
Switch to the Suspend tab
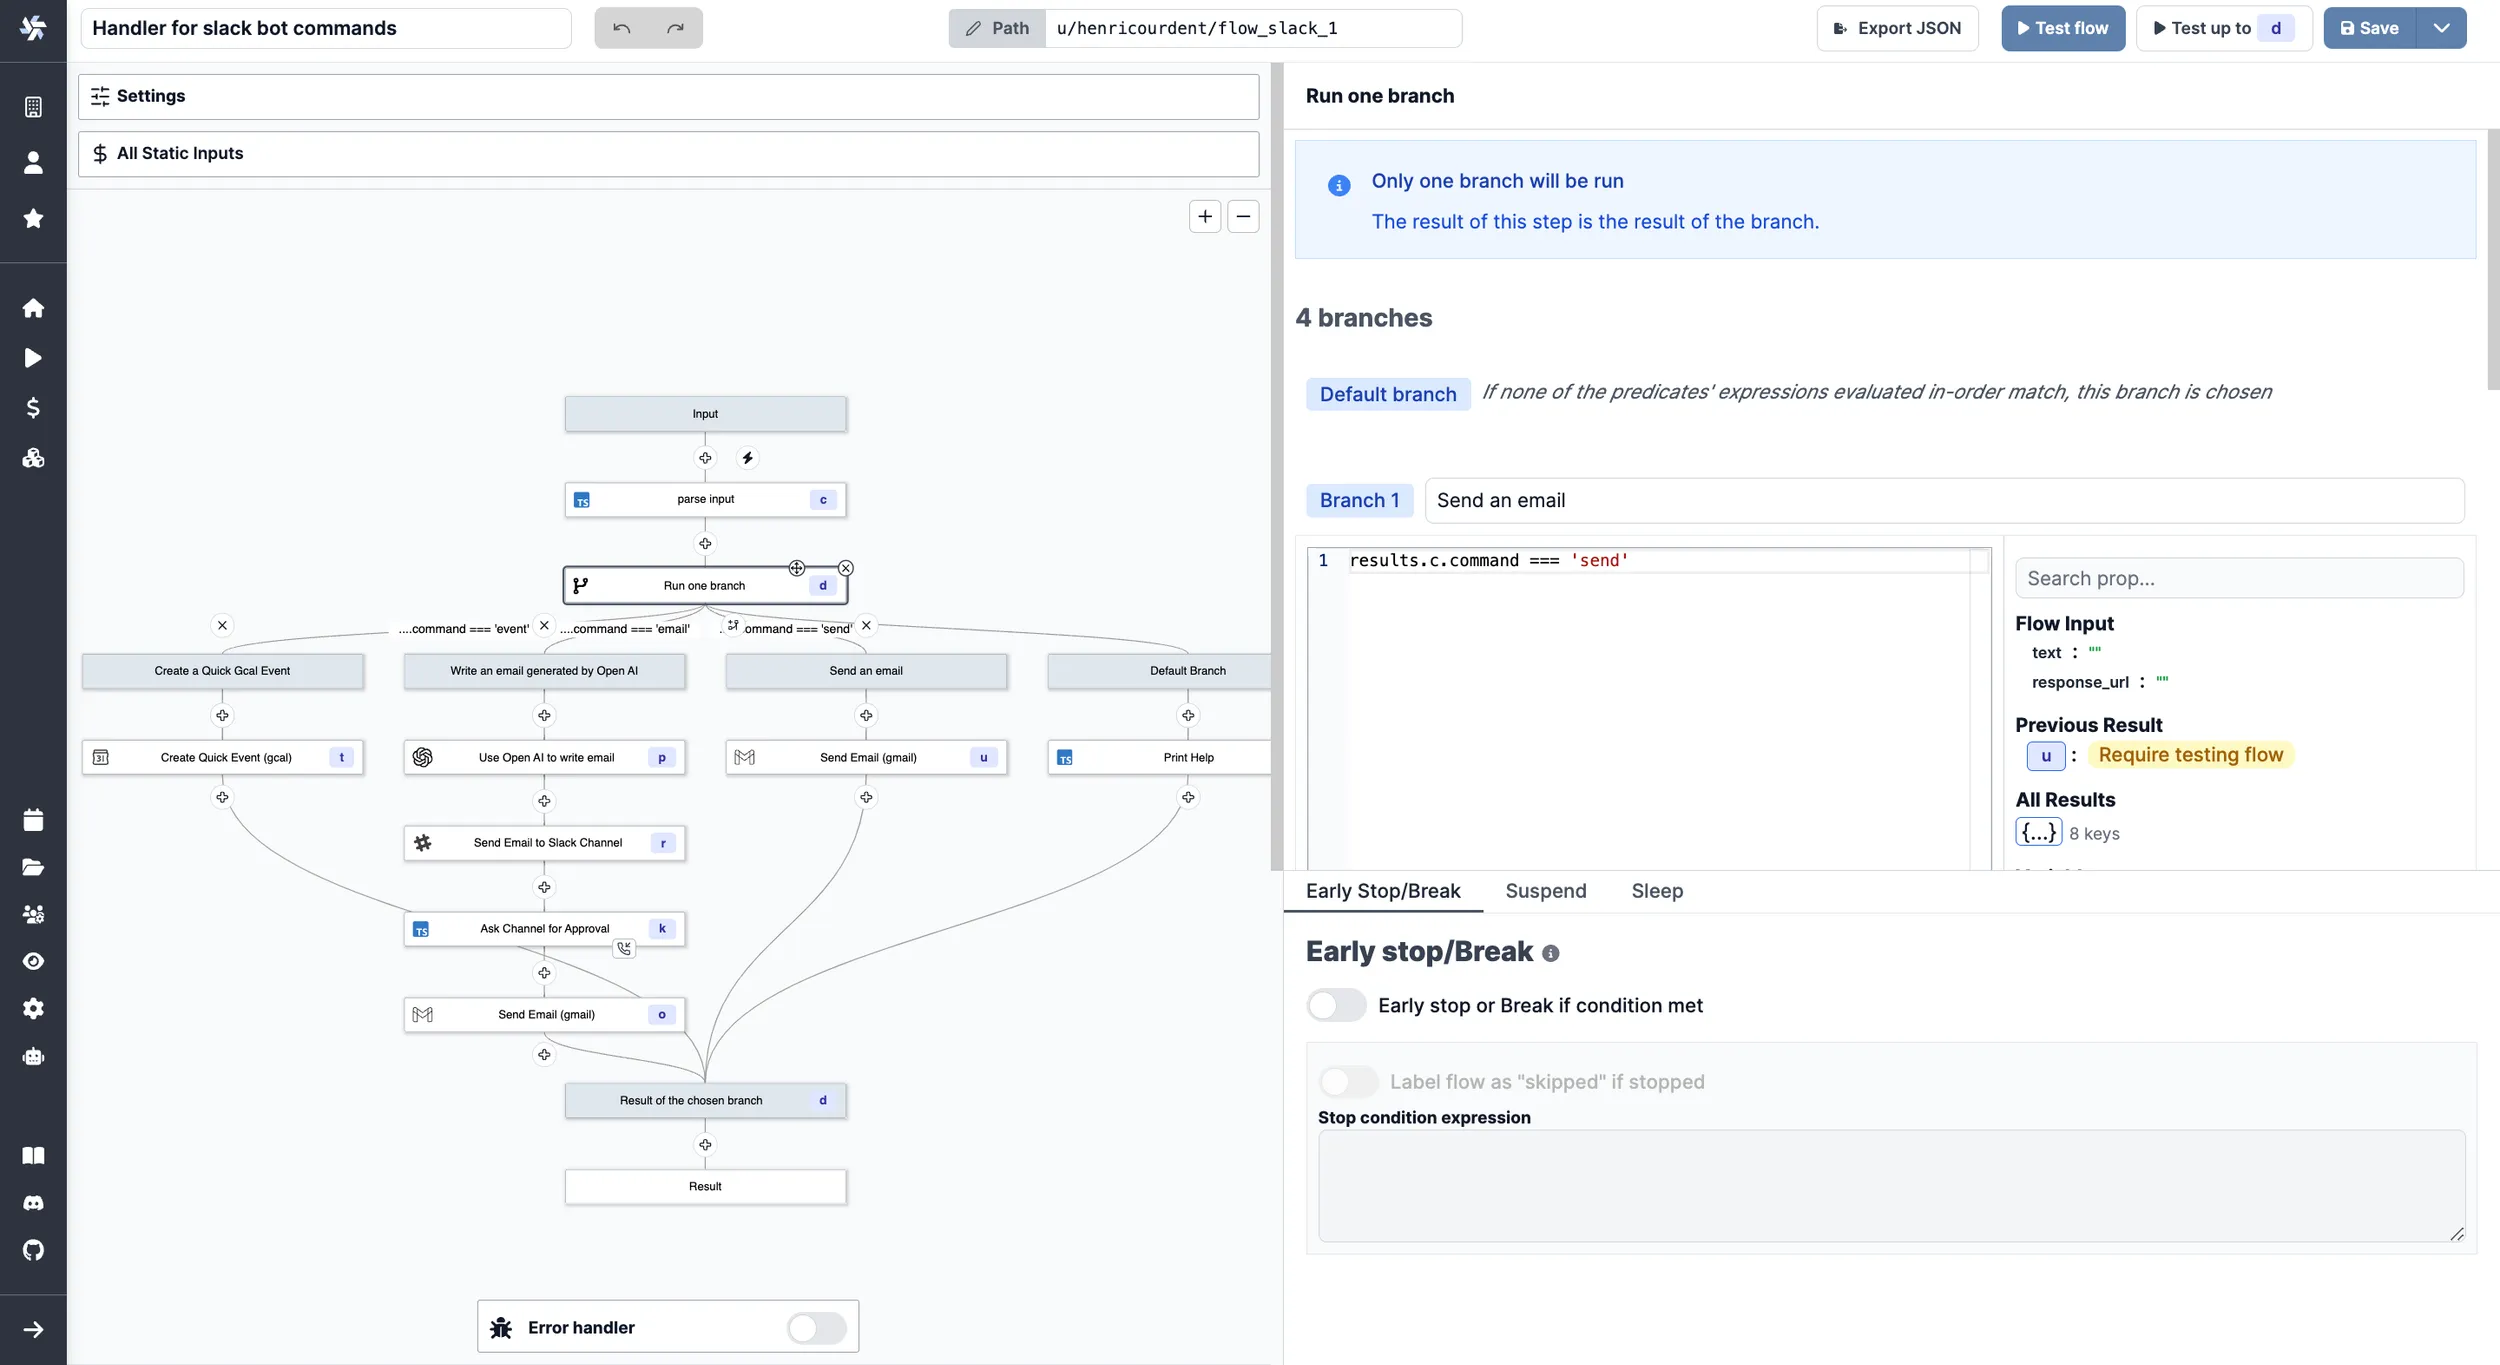point(1545,891)
